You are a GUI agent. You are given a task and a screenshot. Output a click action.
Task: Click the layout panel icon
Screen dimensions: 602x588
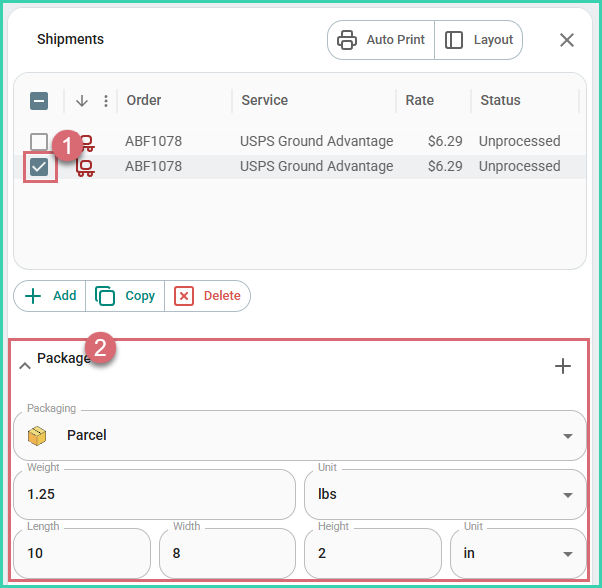coord(453,40)
